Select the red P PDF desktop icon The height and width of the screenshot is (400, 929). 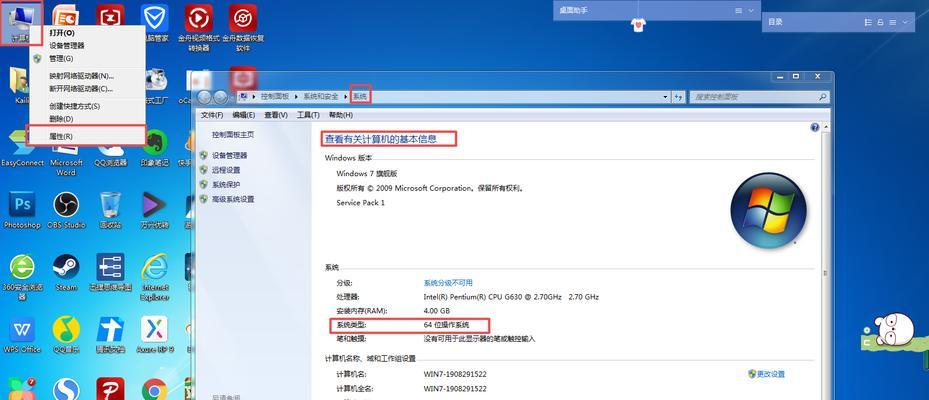coord(110,389)
